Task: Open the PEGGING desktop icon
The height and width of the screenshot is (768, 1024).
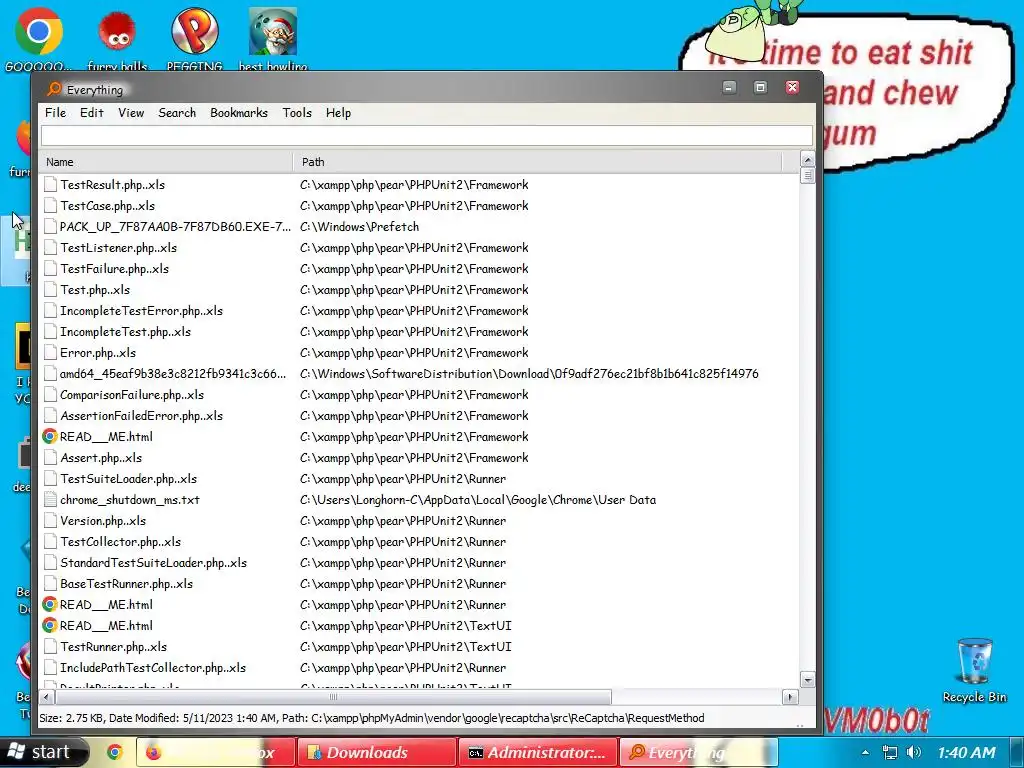Action: pyautogui.click(x=195, y=38)
